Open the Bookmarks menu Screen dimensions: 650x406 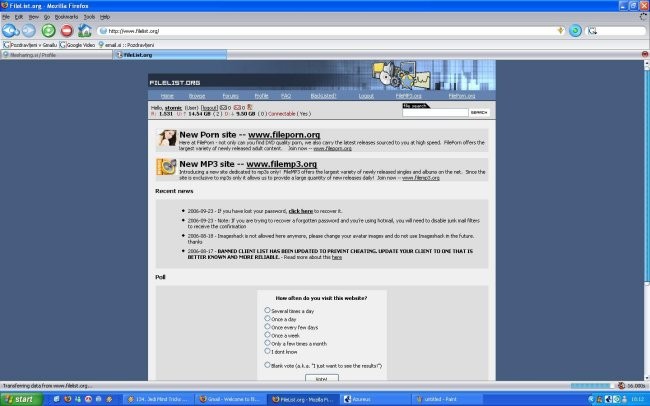point(66,17)
